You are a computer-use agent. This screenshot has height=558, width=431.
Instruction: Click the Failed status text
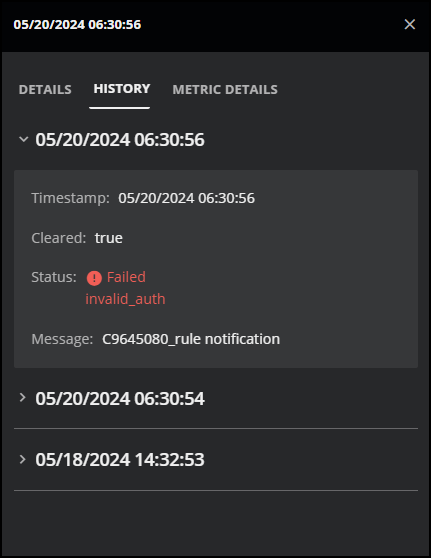coord(126,277)
